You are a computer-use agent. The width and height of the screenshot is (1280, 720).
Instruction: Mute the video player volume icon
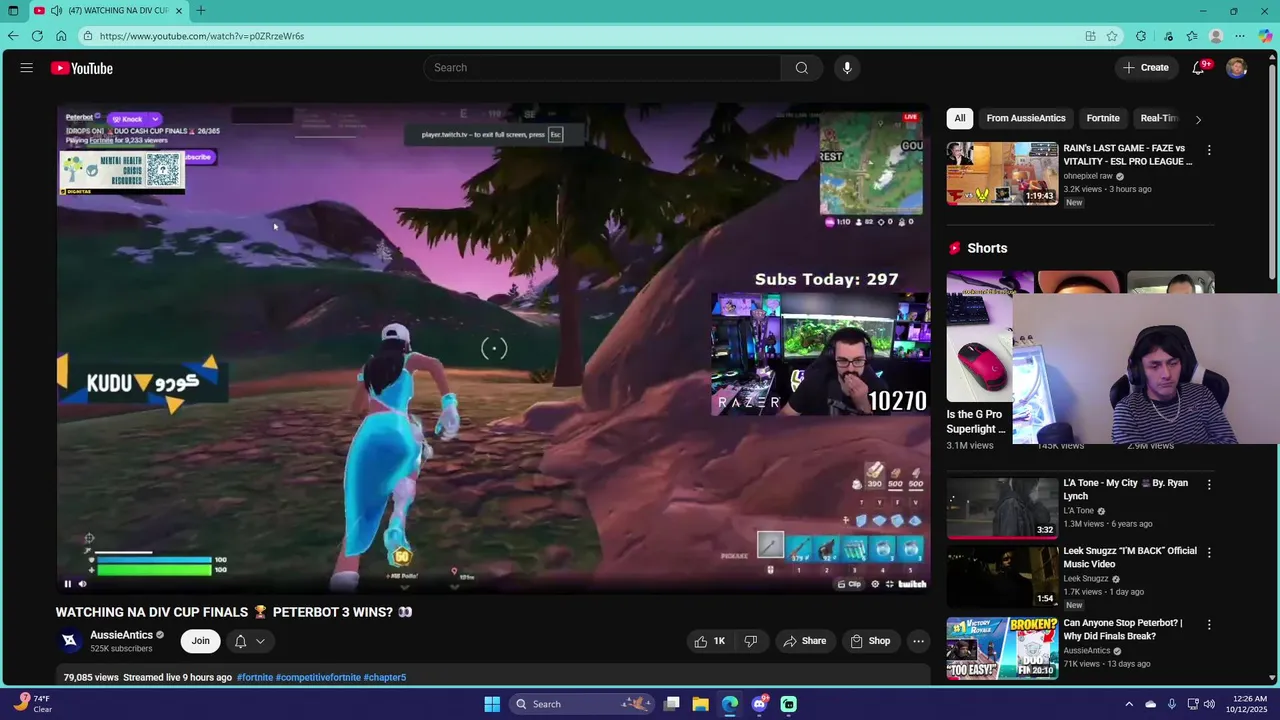pyautogui.click(x=82, y=584)
